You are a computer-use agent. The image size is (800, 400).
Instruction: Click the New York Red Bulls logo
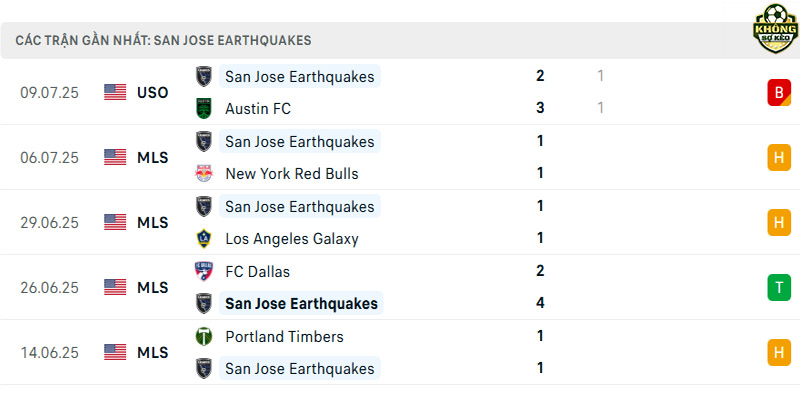(x=204, y=173)
